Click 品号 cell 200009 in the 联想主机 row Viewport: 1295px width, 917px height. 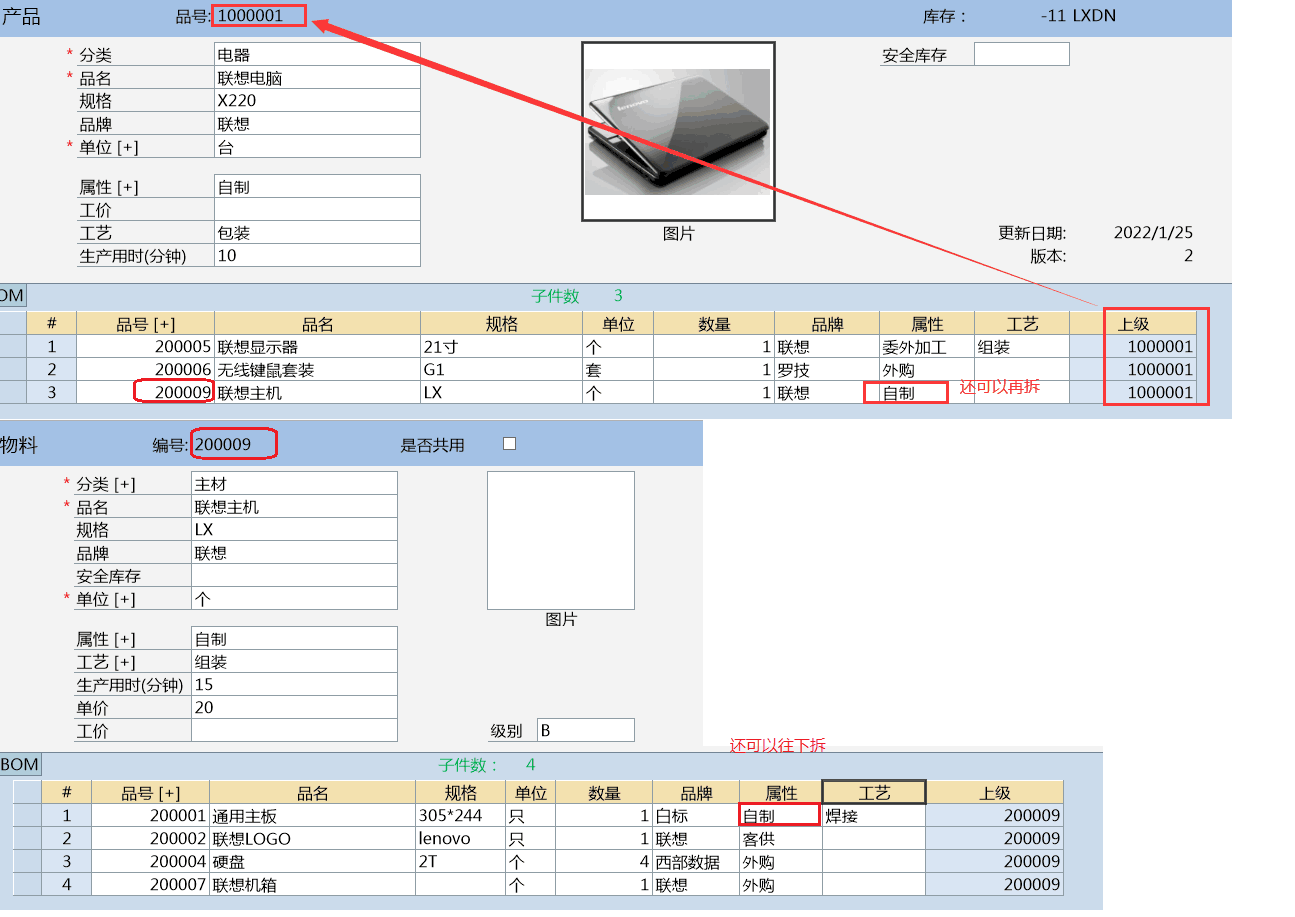[x=145, y=393]
